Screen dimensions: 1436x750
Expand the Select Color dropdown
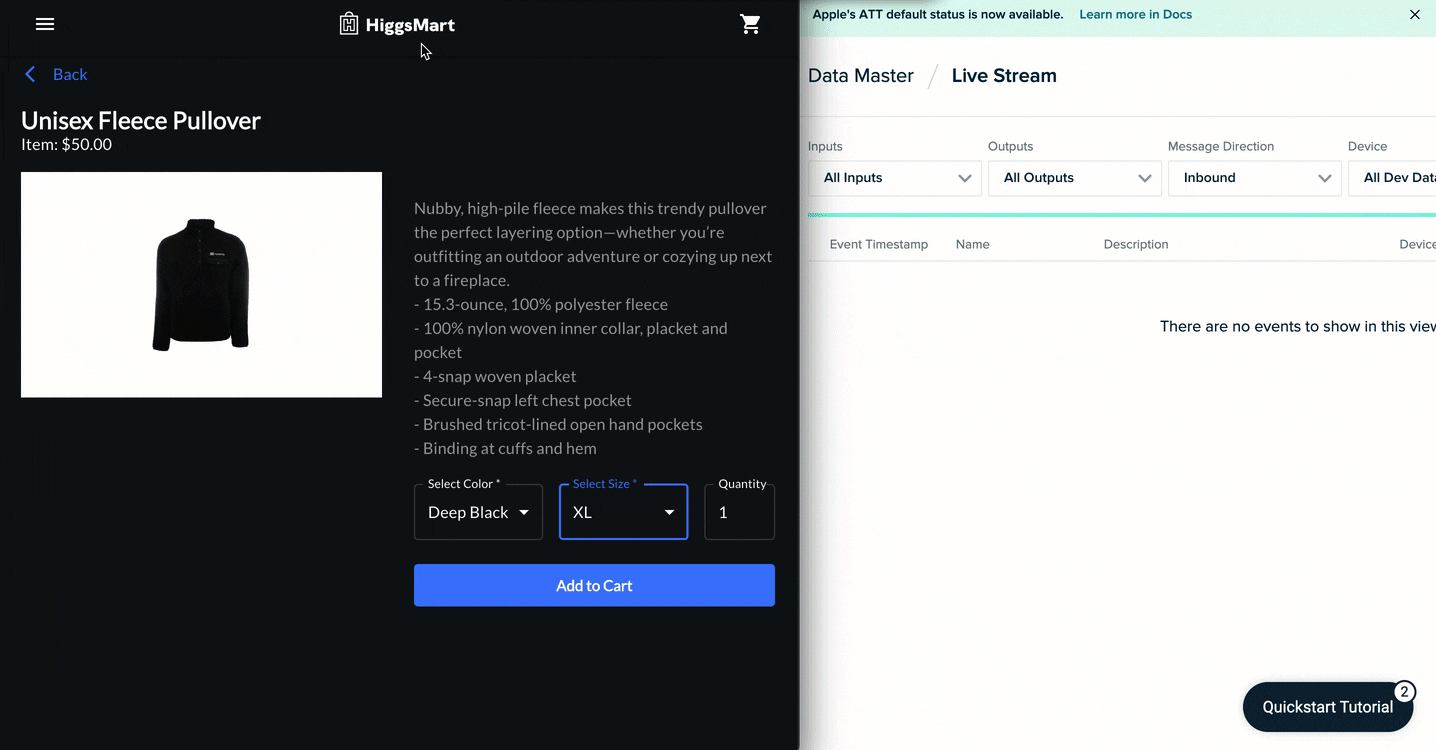(x=478, y=512)
